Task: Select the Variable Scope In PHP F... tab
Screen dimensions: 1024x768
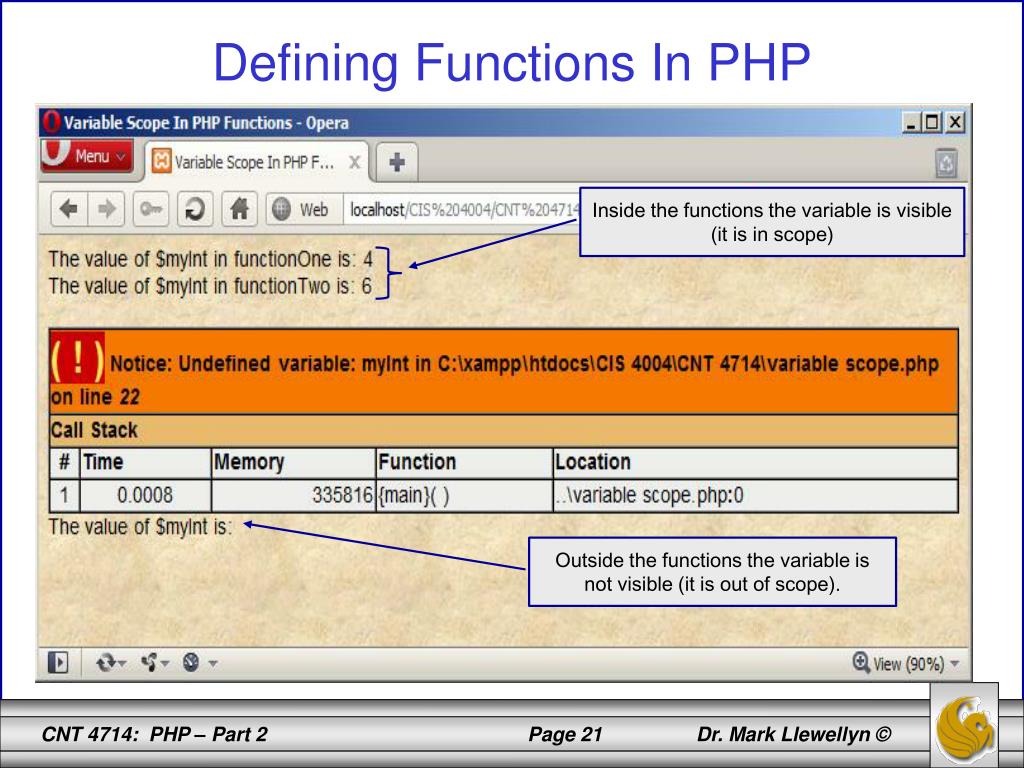Action: pyautogui.click(x=256, y=162)
